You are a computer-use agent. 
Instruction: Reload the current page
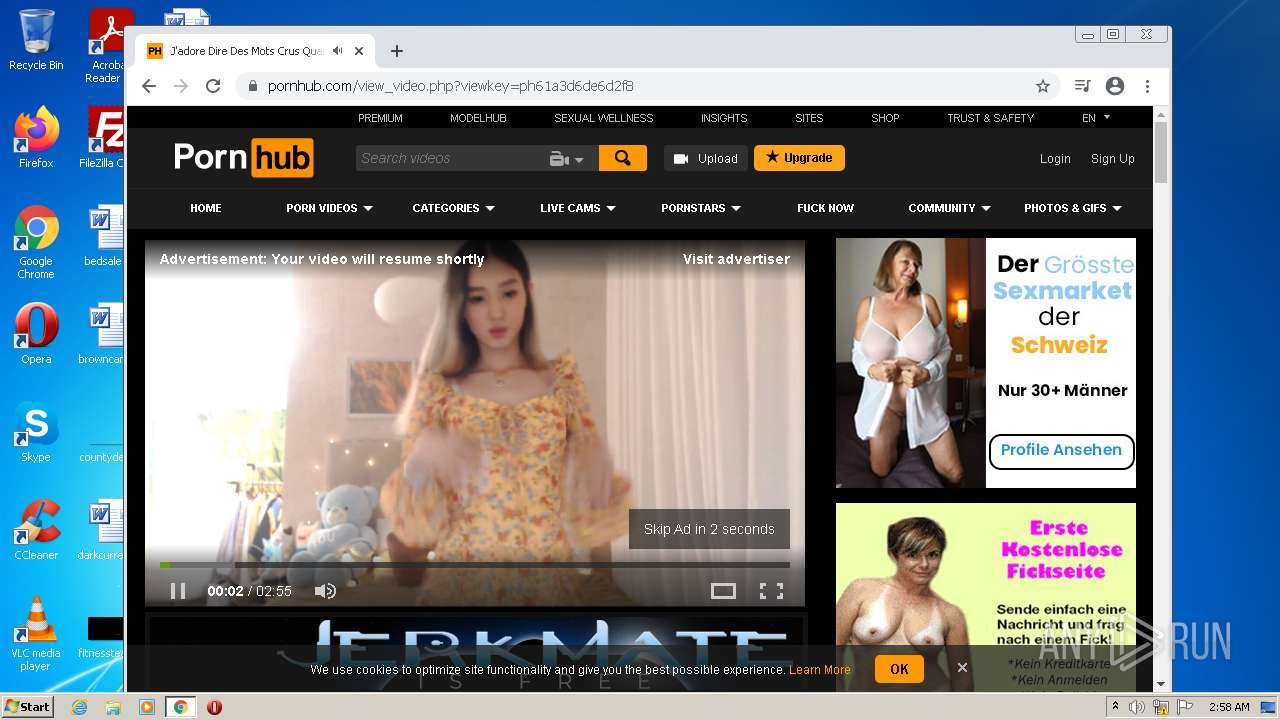pos(213,86)
